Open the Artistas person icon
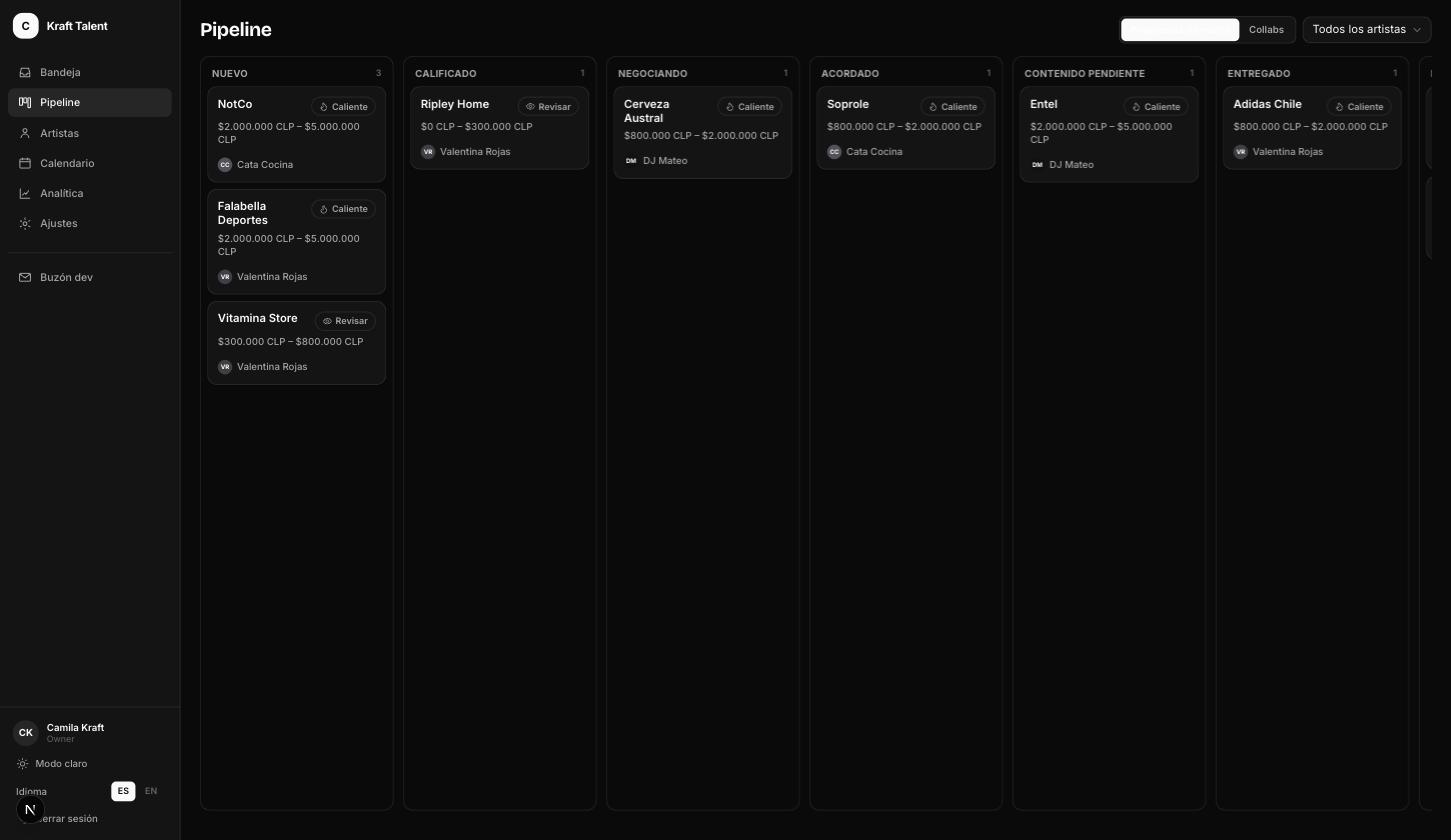Image resolution: width=1451 pixels, height=840 pixels. tap(25, 133)
